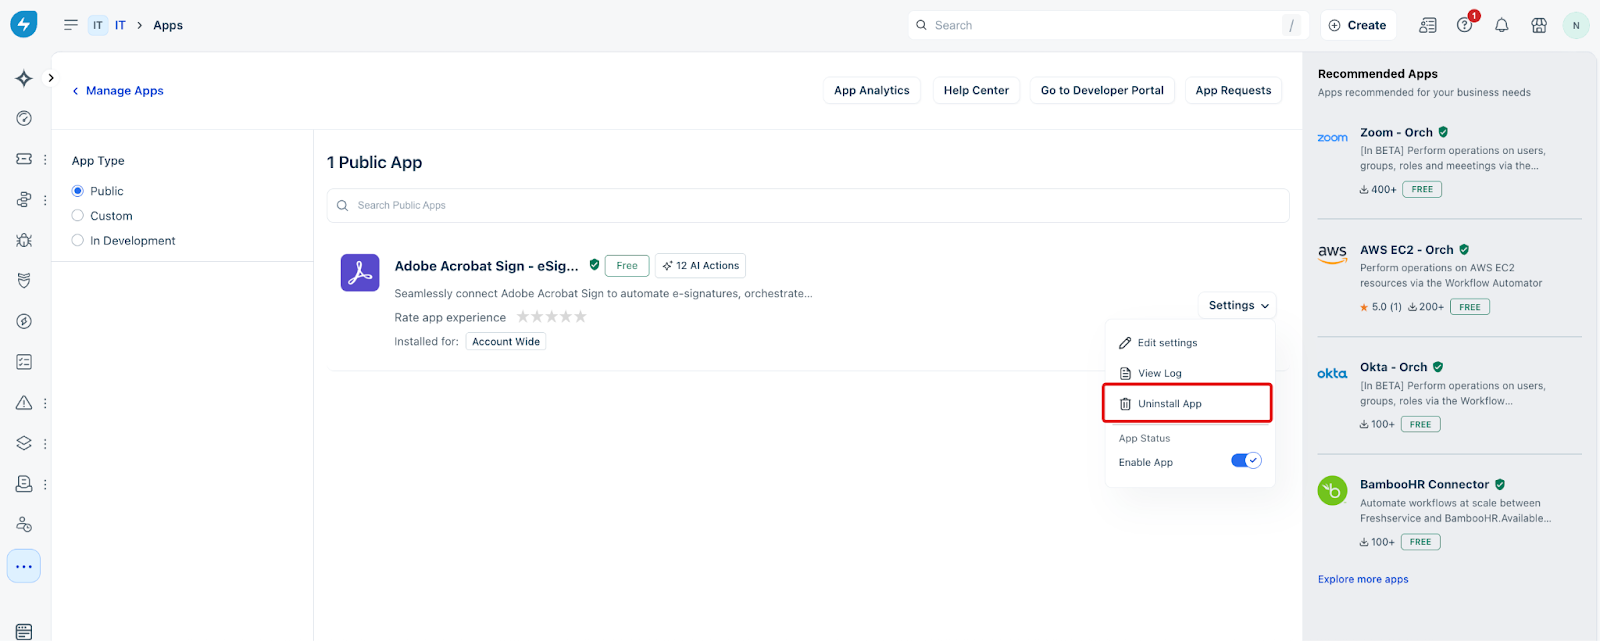Expand the dots menu beside the layers icon
The width and height of the screenshot is (1600, 641).
coord(45,443)
